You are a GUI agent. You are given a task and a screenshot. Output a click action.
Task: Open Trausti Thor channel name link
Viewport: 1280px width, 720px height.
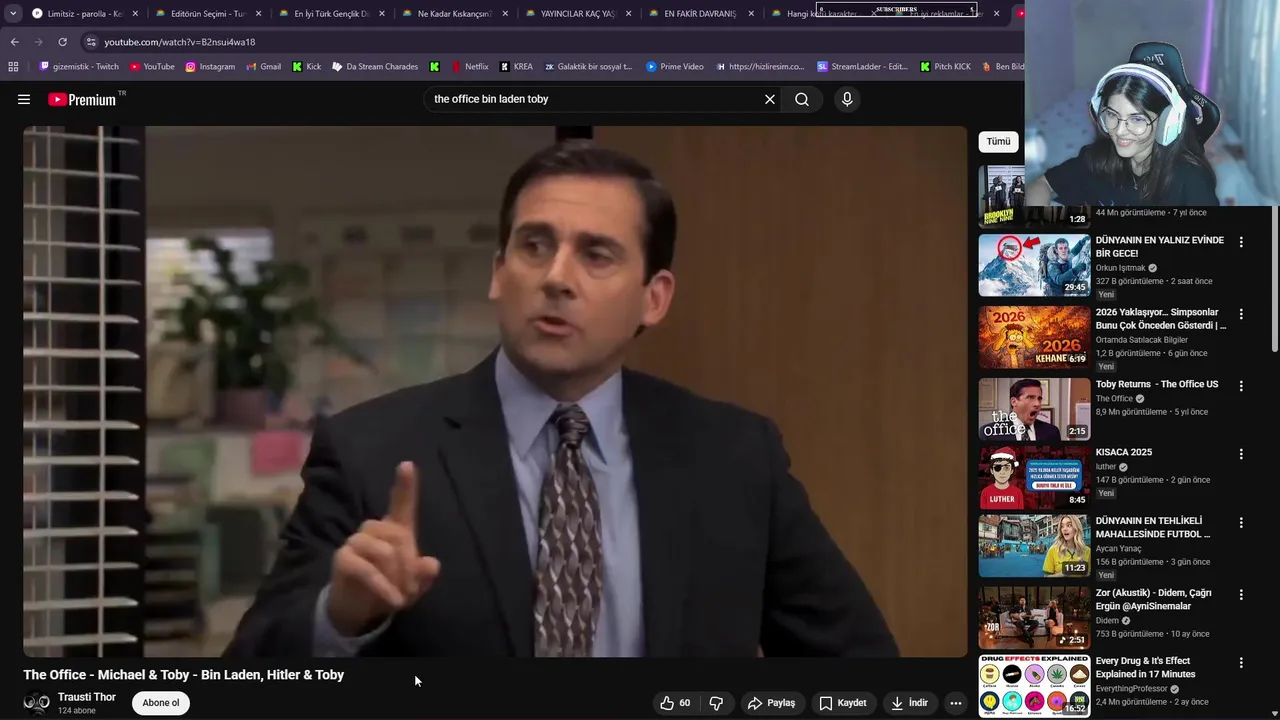pyautogui.click(x=87, y=697)
